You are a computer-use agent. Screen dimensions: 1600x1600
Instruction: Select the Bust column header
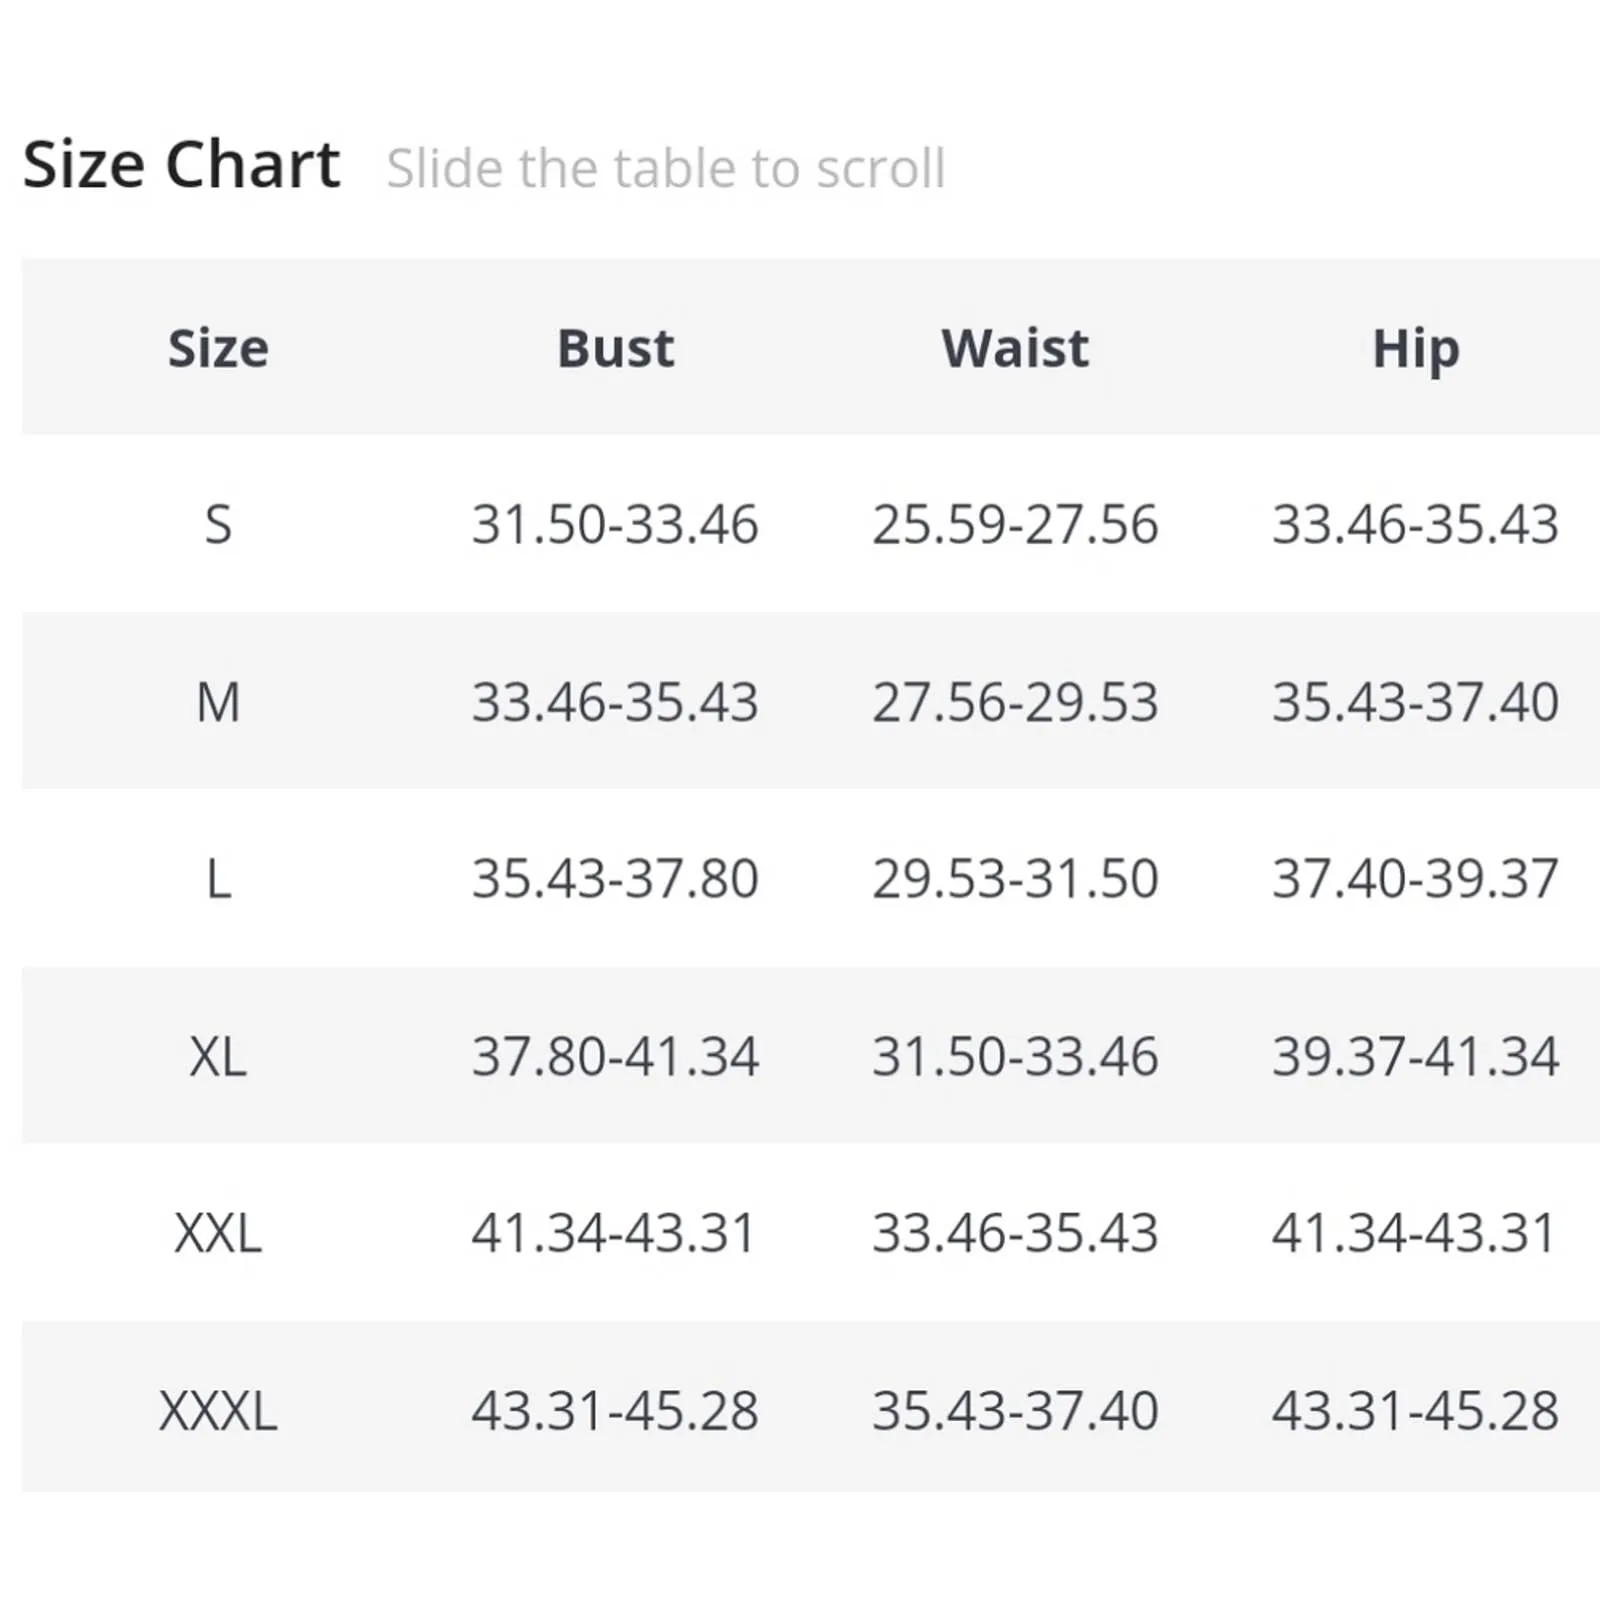click(x=615, y=349)
